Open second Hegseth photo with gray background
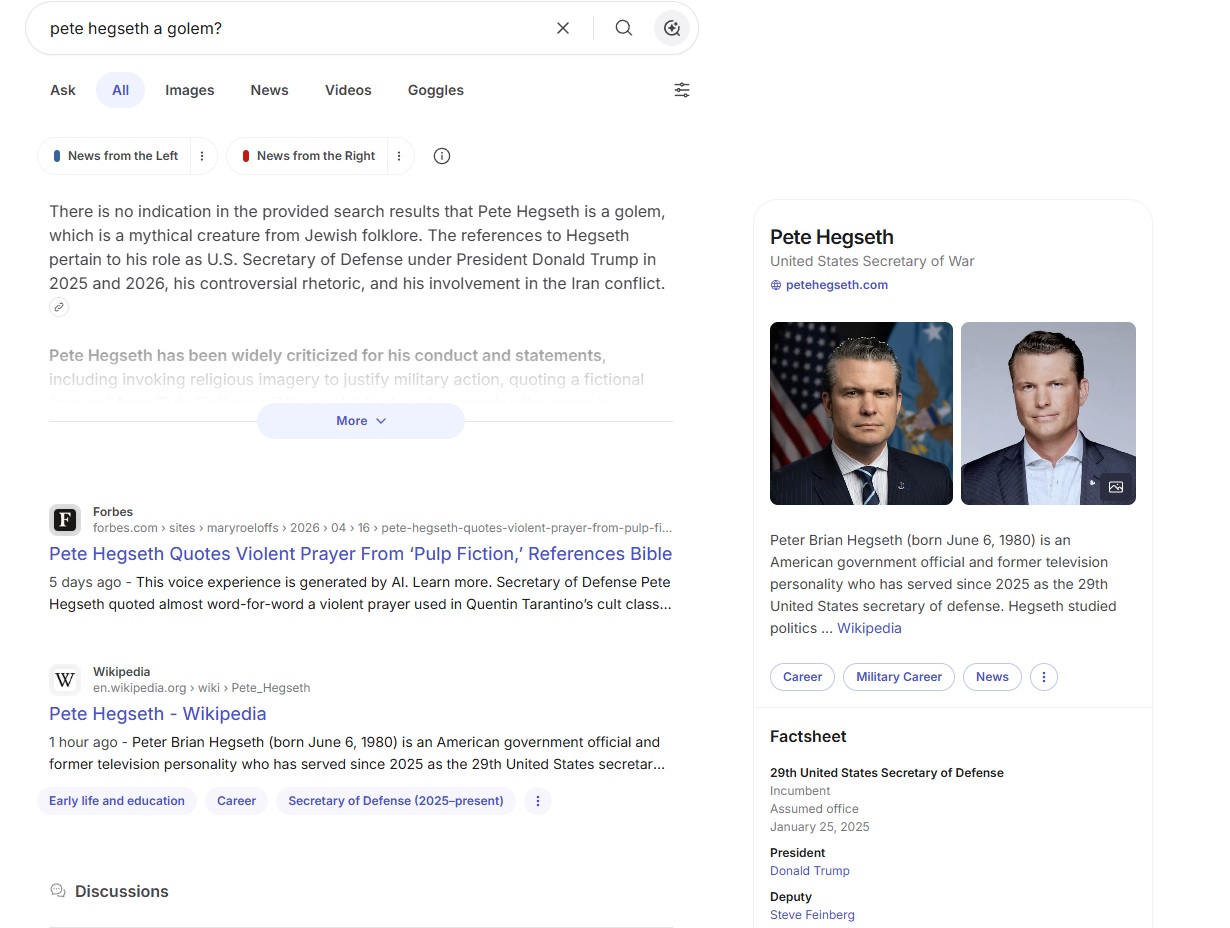 pos(1048,413)
